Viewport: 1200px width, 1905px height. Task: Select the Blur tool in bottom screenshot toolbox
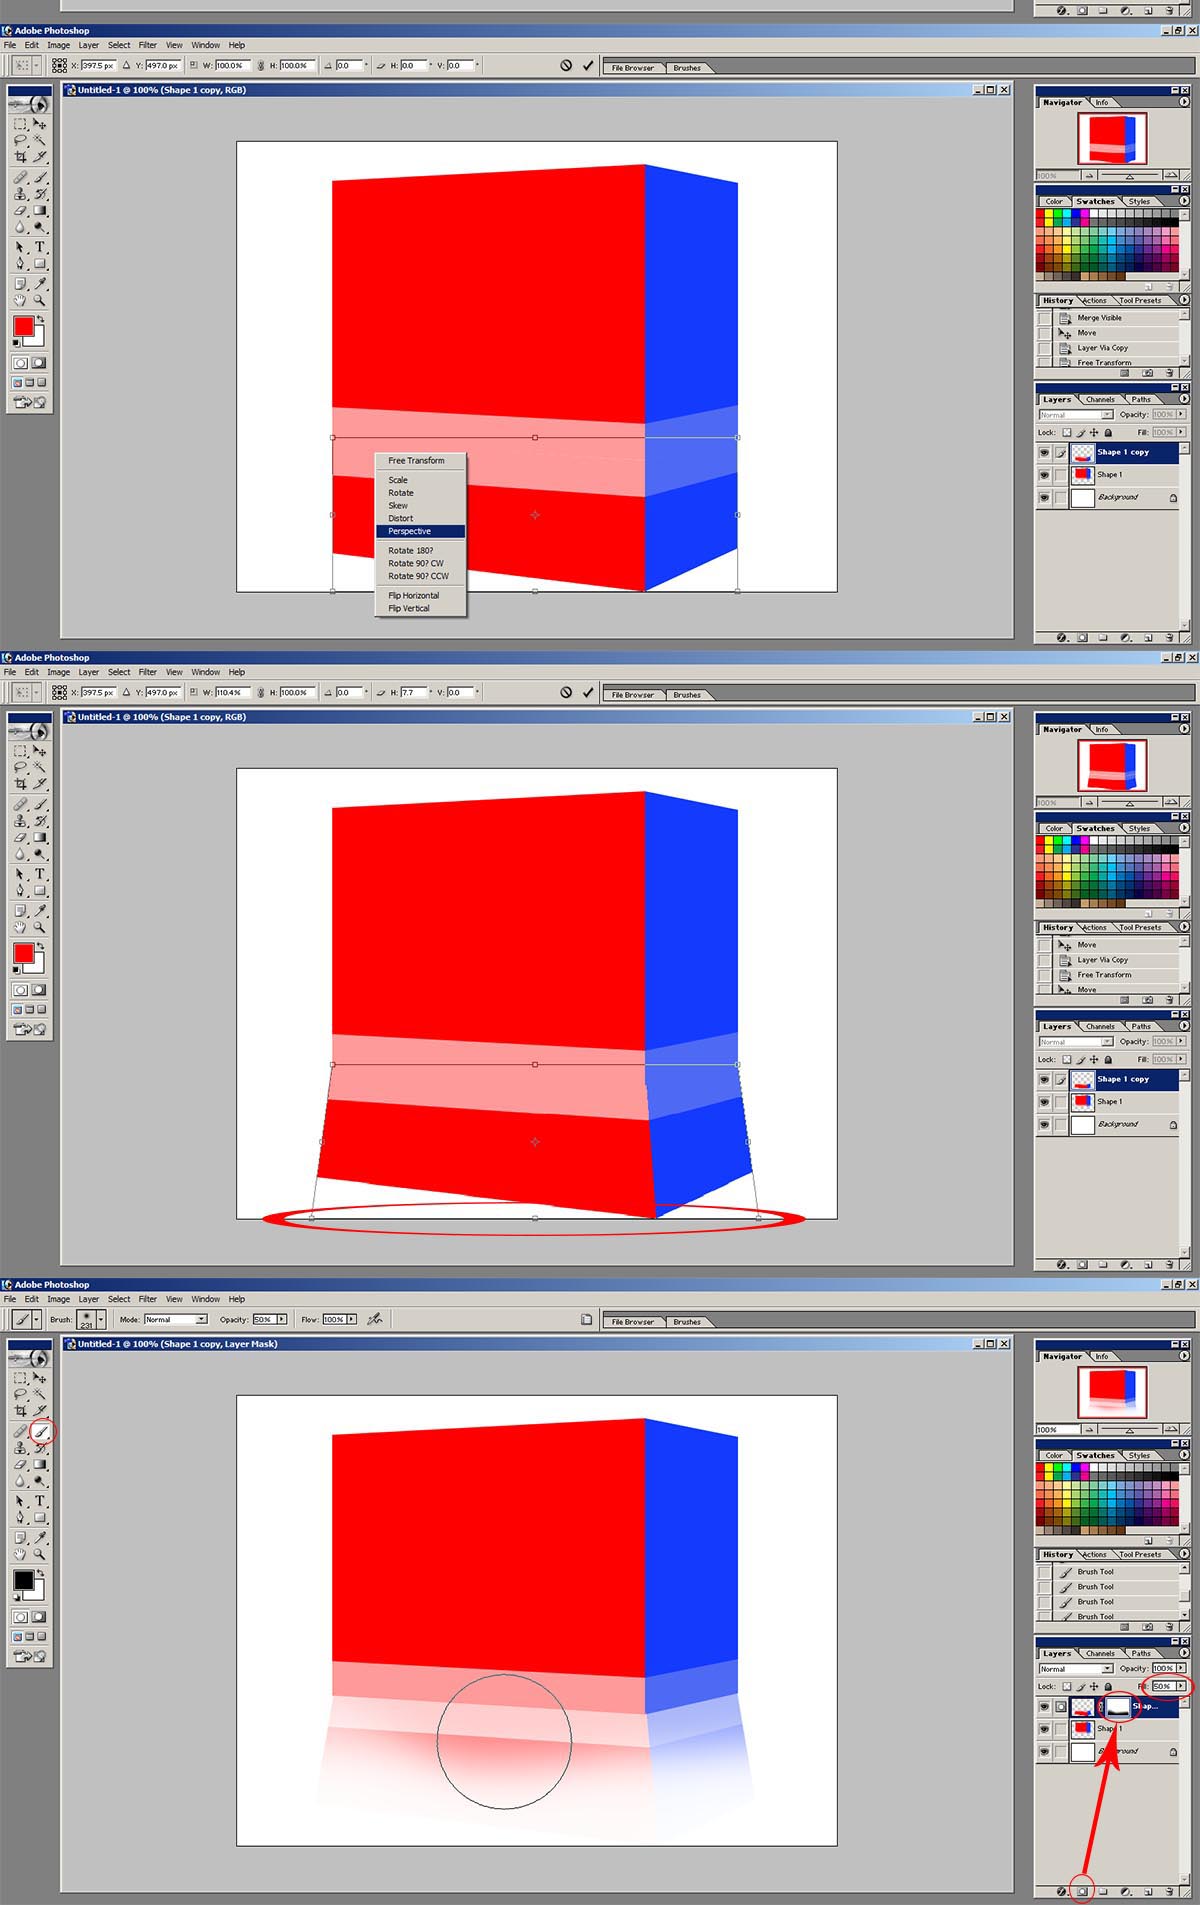[20, 1482]
